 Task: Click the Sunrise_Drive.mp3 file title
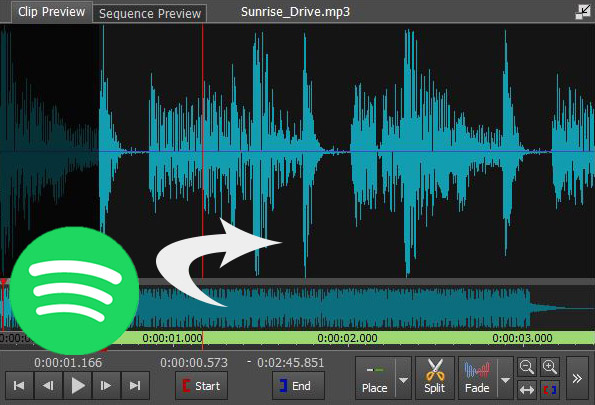pyautogui.click(x=295, y=12)
